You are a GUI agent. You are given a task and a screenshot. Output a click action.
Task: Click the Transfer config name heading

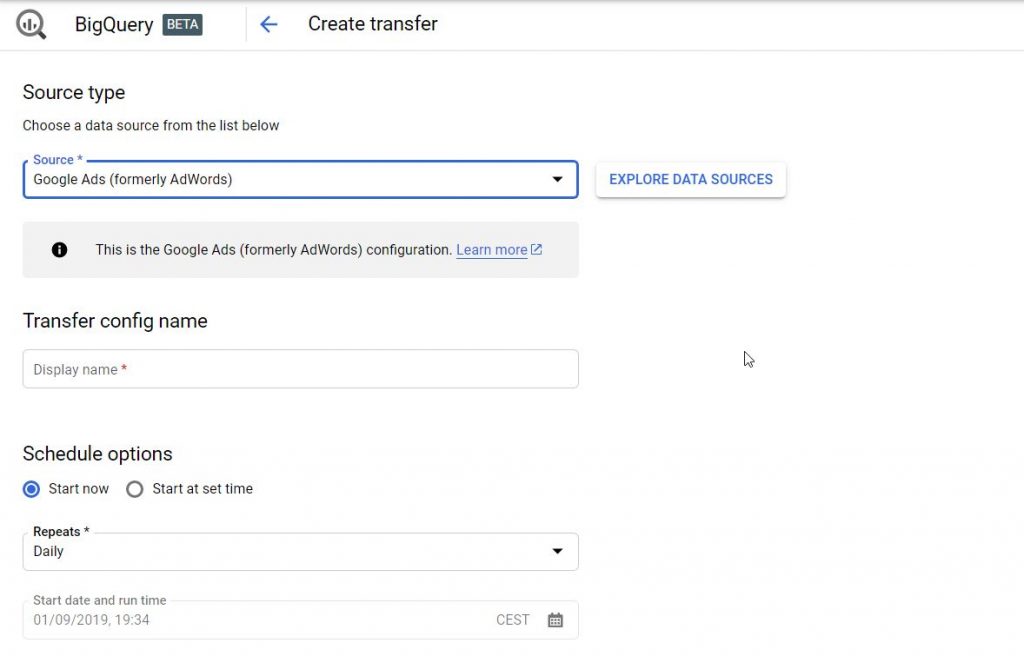coord(115,321)
